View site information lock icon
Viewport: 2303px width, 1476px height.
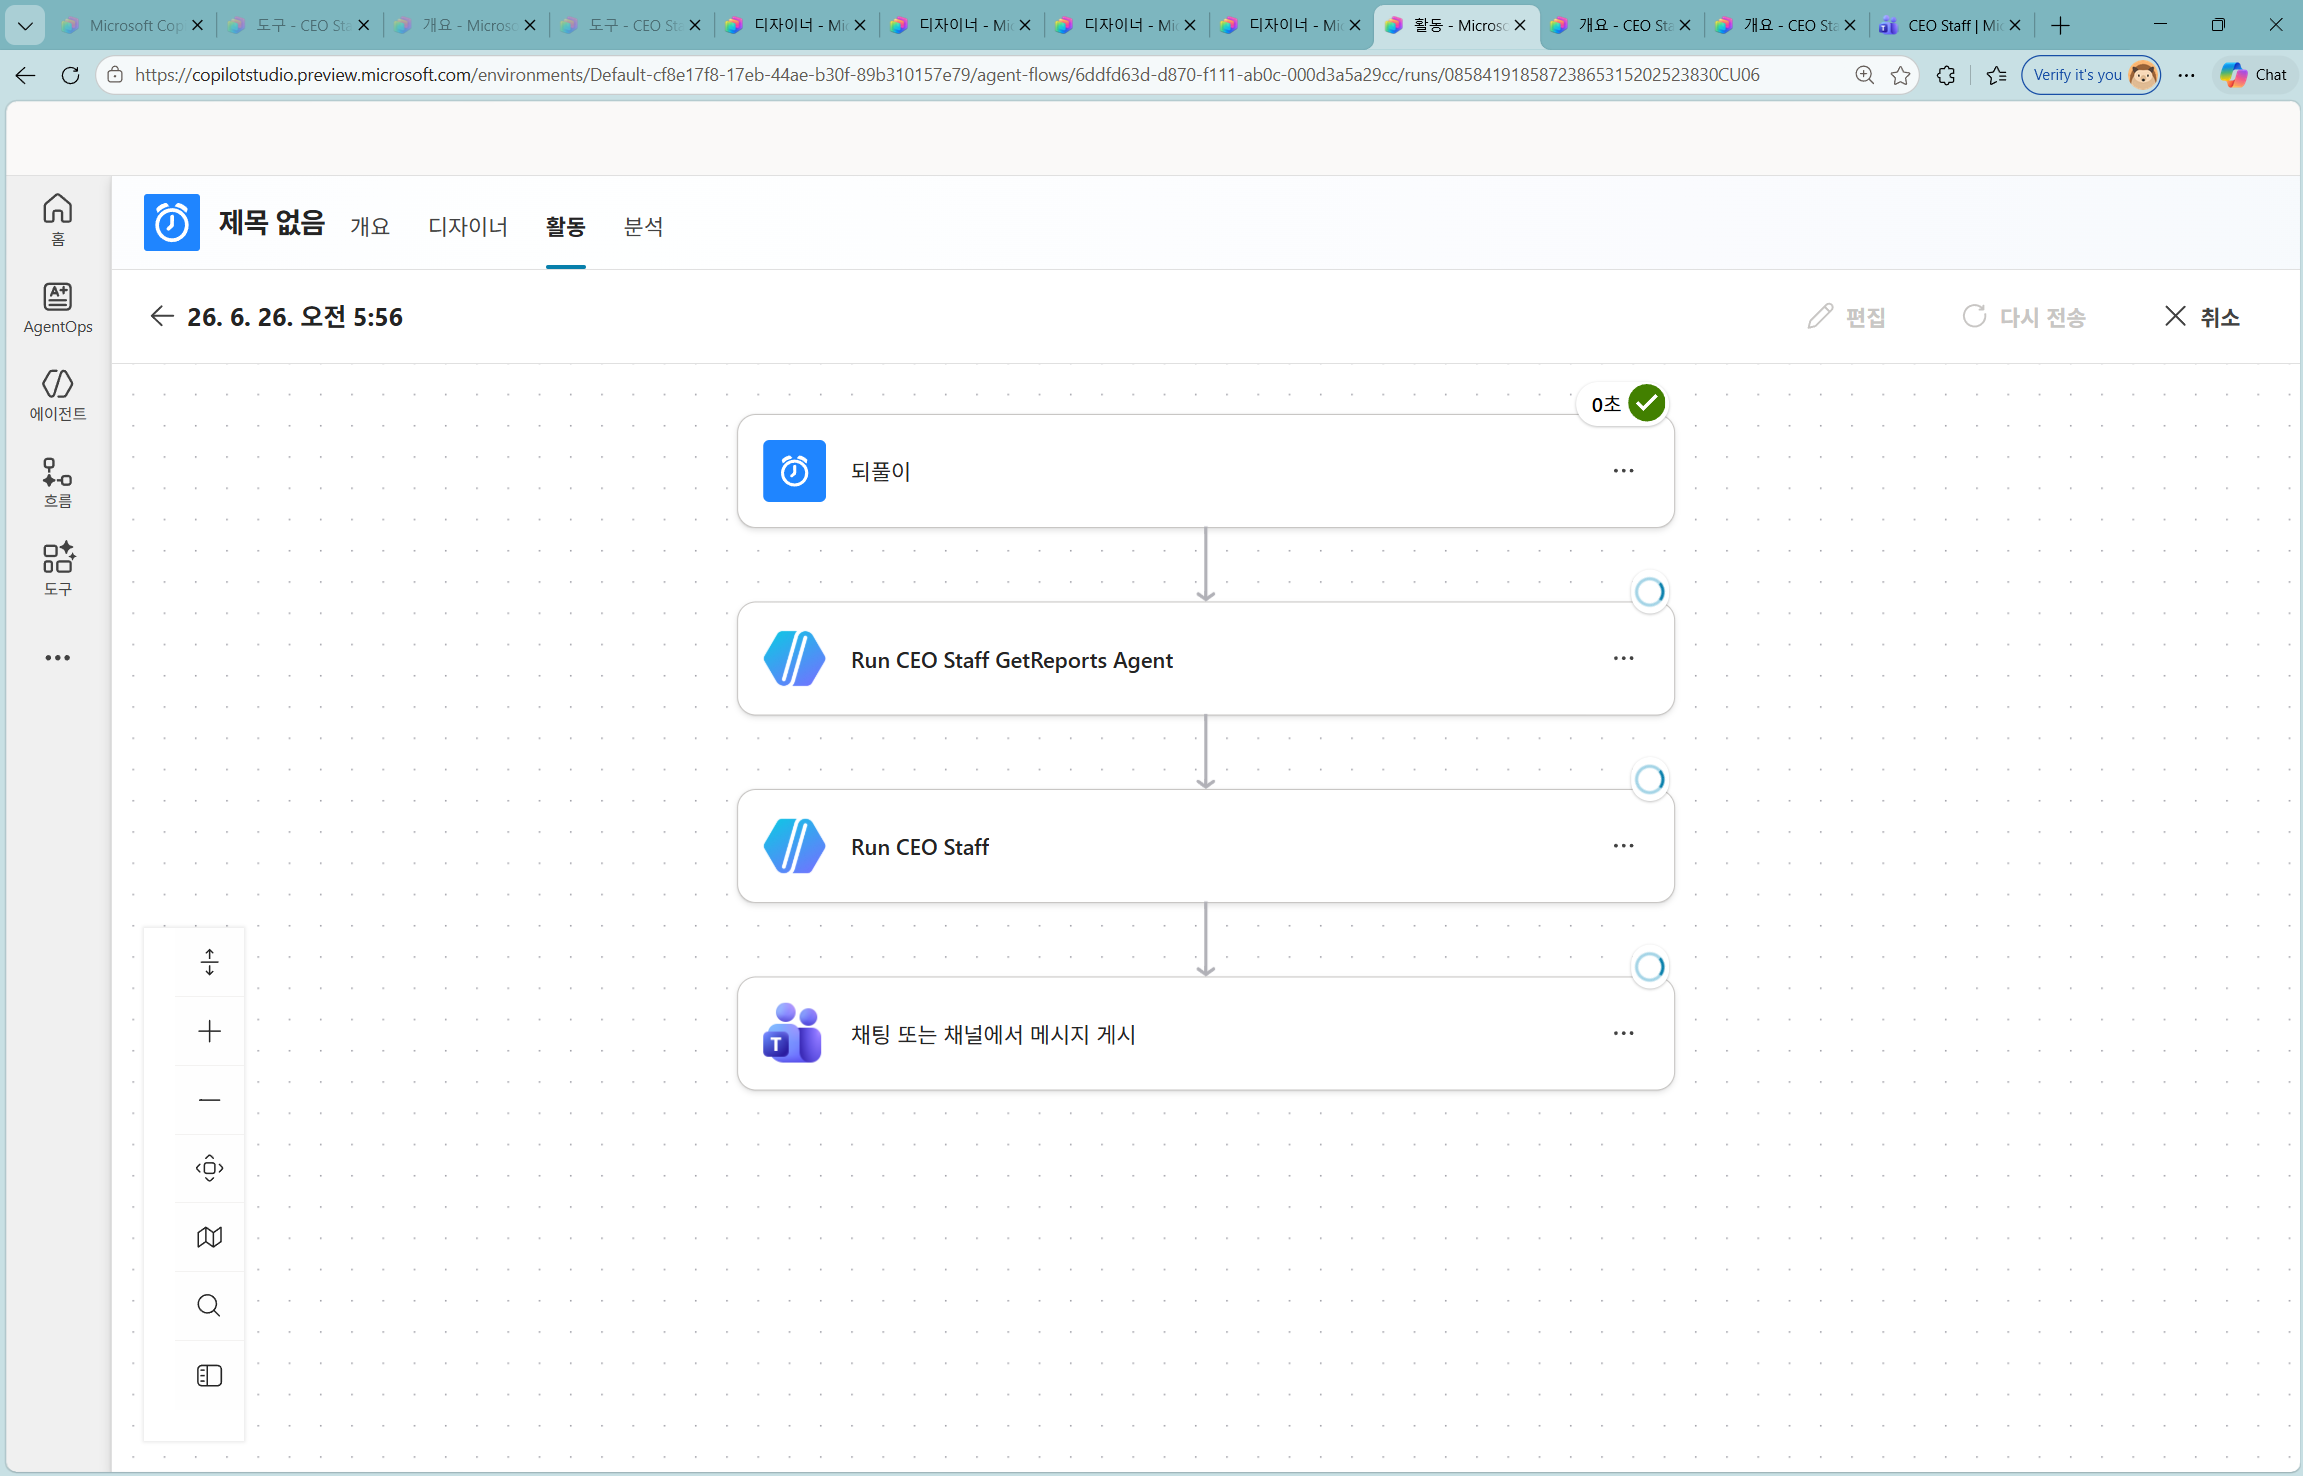(115, 75)
